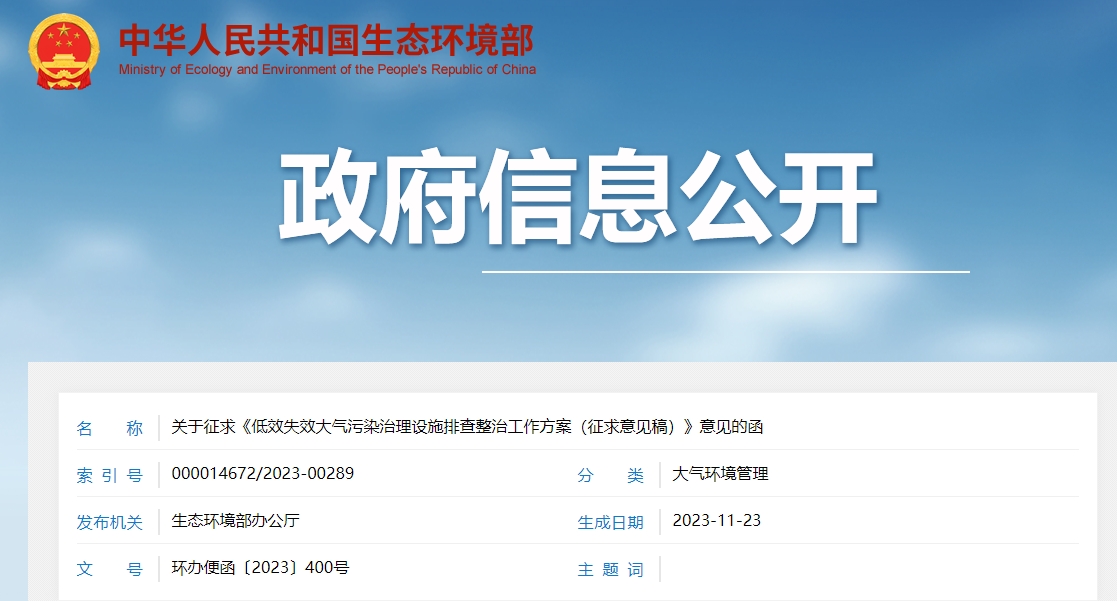The image size is (1117, 601).
Task: Click the 名称 field label
Action: click(113, 428)
